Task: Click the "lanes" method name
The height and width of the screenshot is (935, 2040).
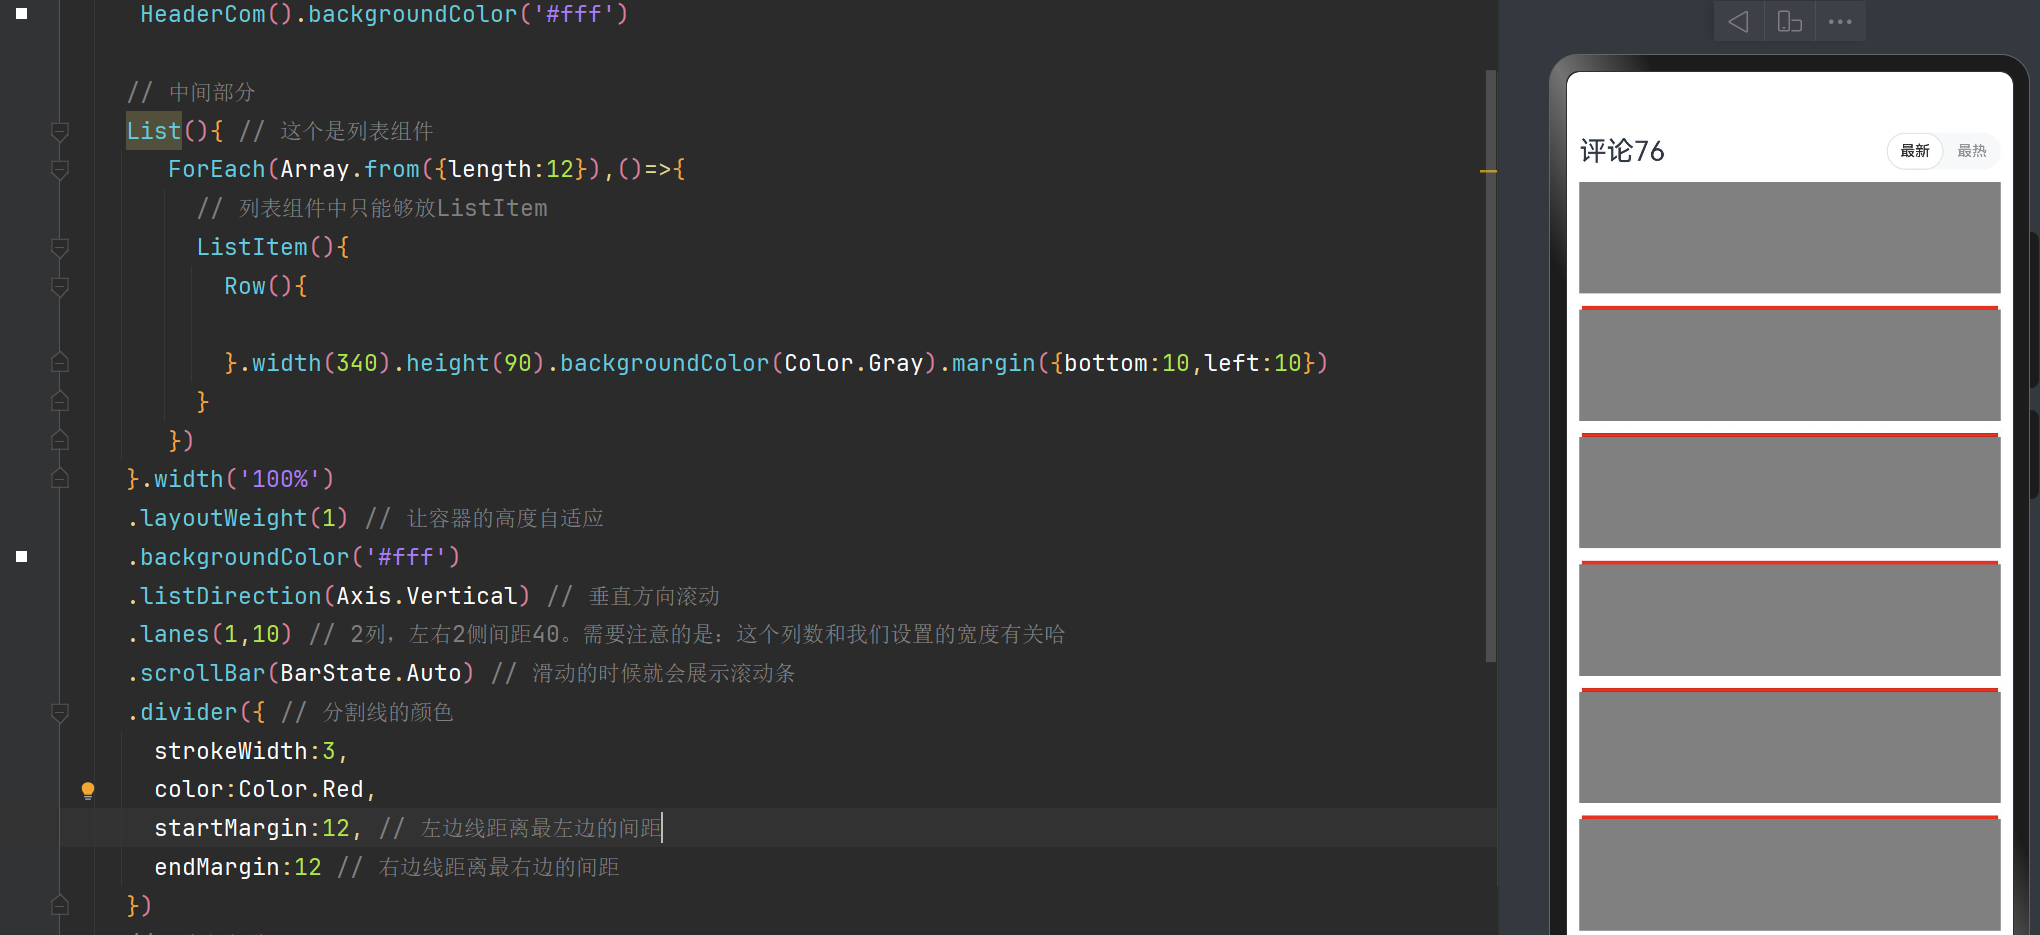Action: coord(175,635)
